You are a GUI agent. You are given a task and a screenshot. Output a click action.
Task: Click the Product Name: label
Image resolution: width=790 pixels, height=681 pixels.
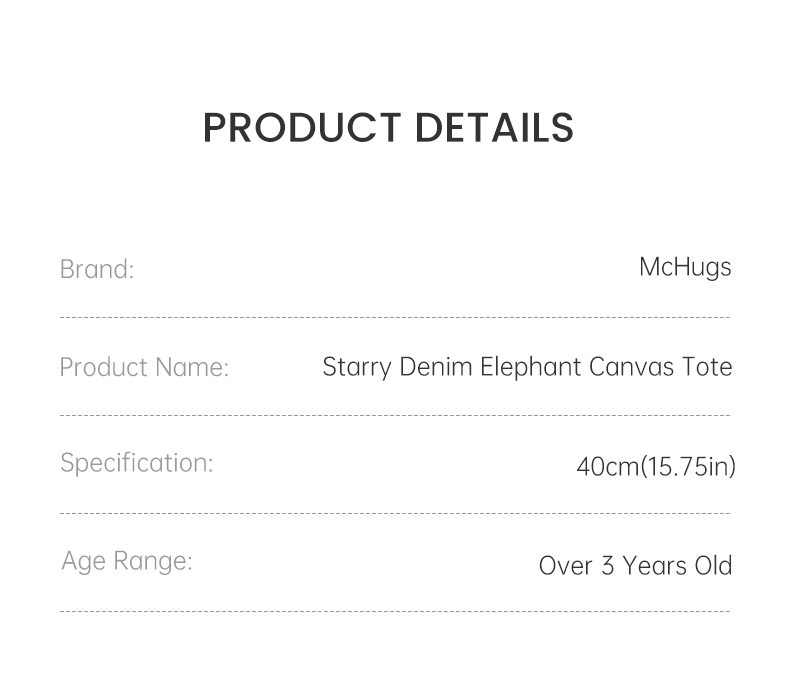pyautogui.click(x=144, y=367)
